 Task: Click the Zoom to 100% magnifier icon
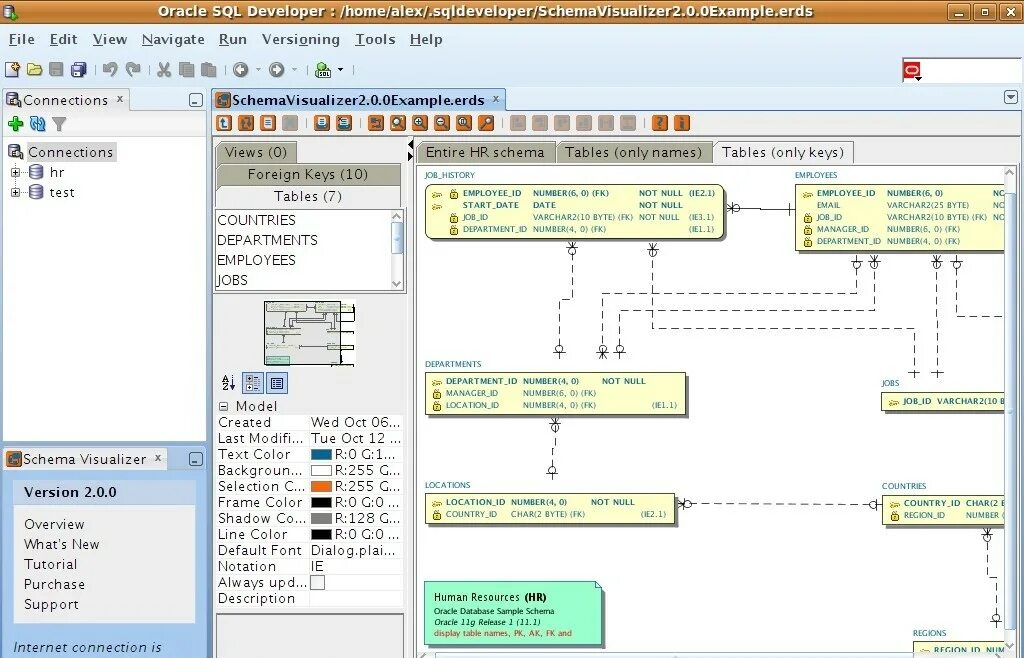tap(464, 123)
